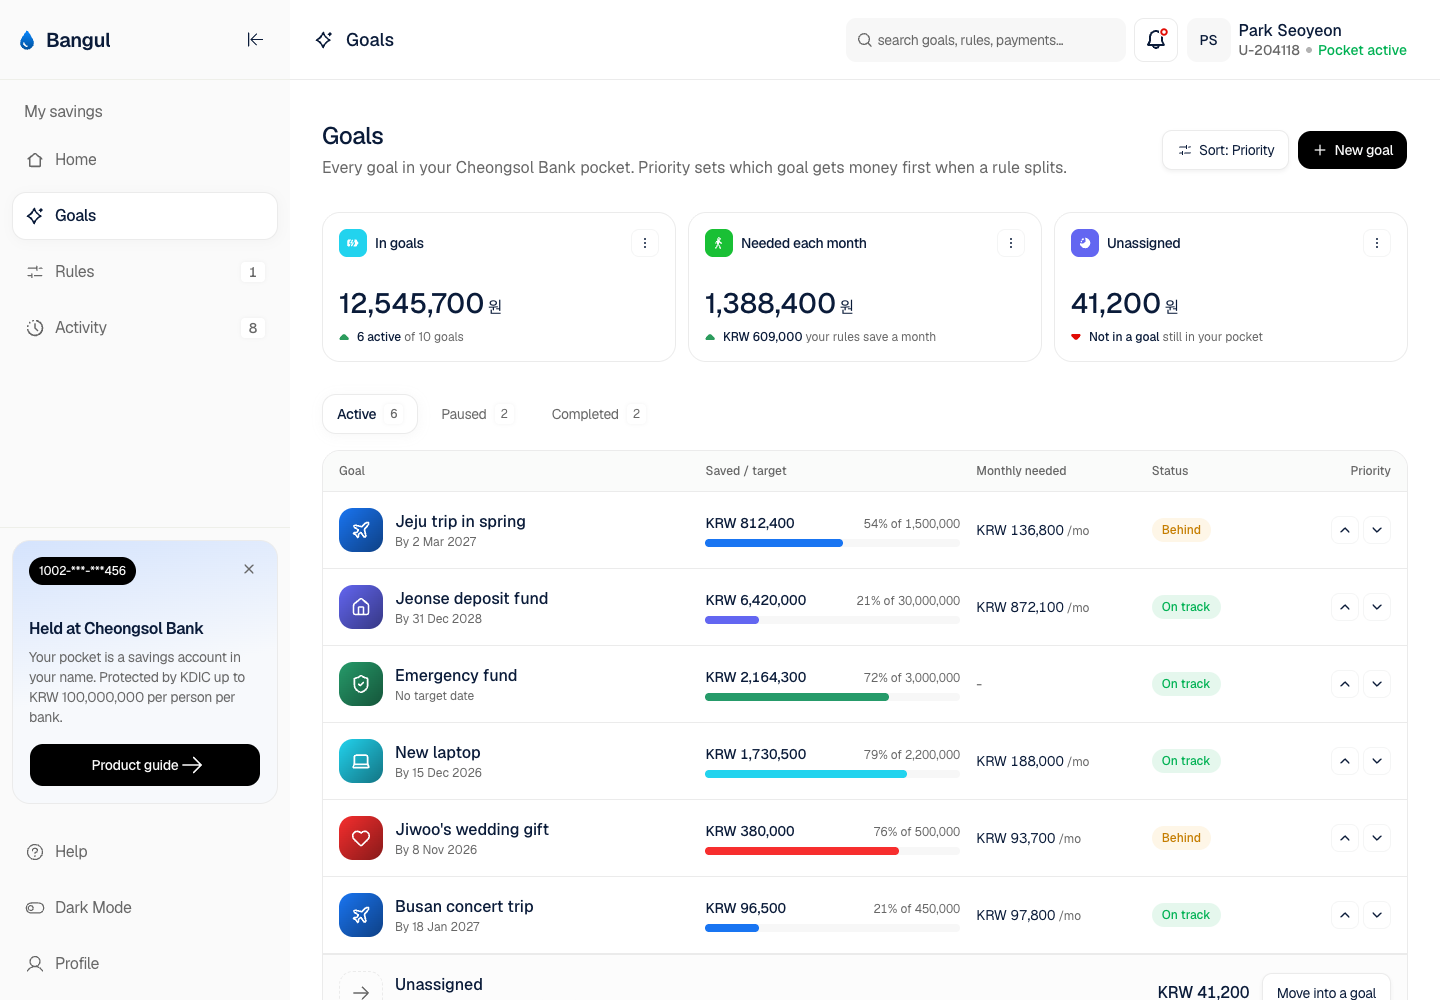Screen dimensions: 1440x1000
Task: Open the Needed each month card menu
Action: click(x=1011, y=243)
